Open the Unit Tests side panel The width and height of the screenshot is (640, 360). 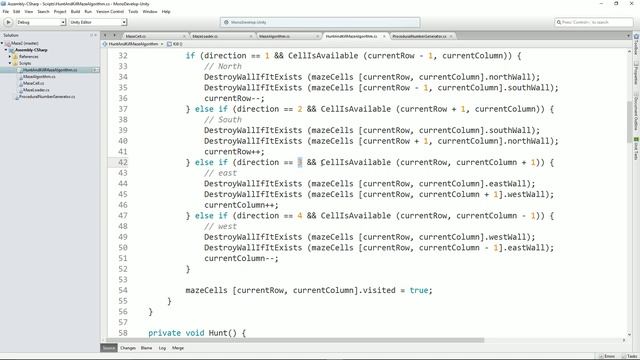(636, 149)
